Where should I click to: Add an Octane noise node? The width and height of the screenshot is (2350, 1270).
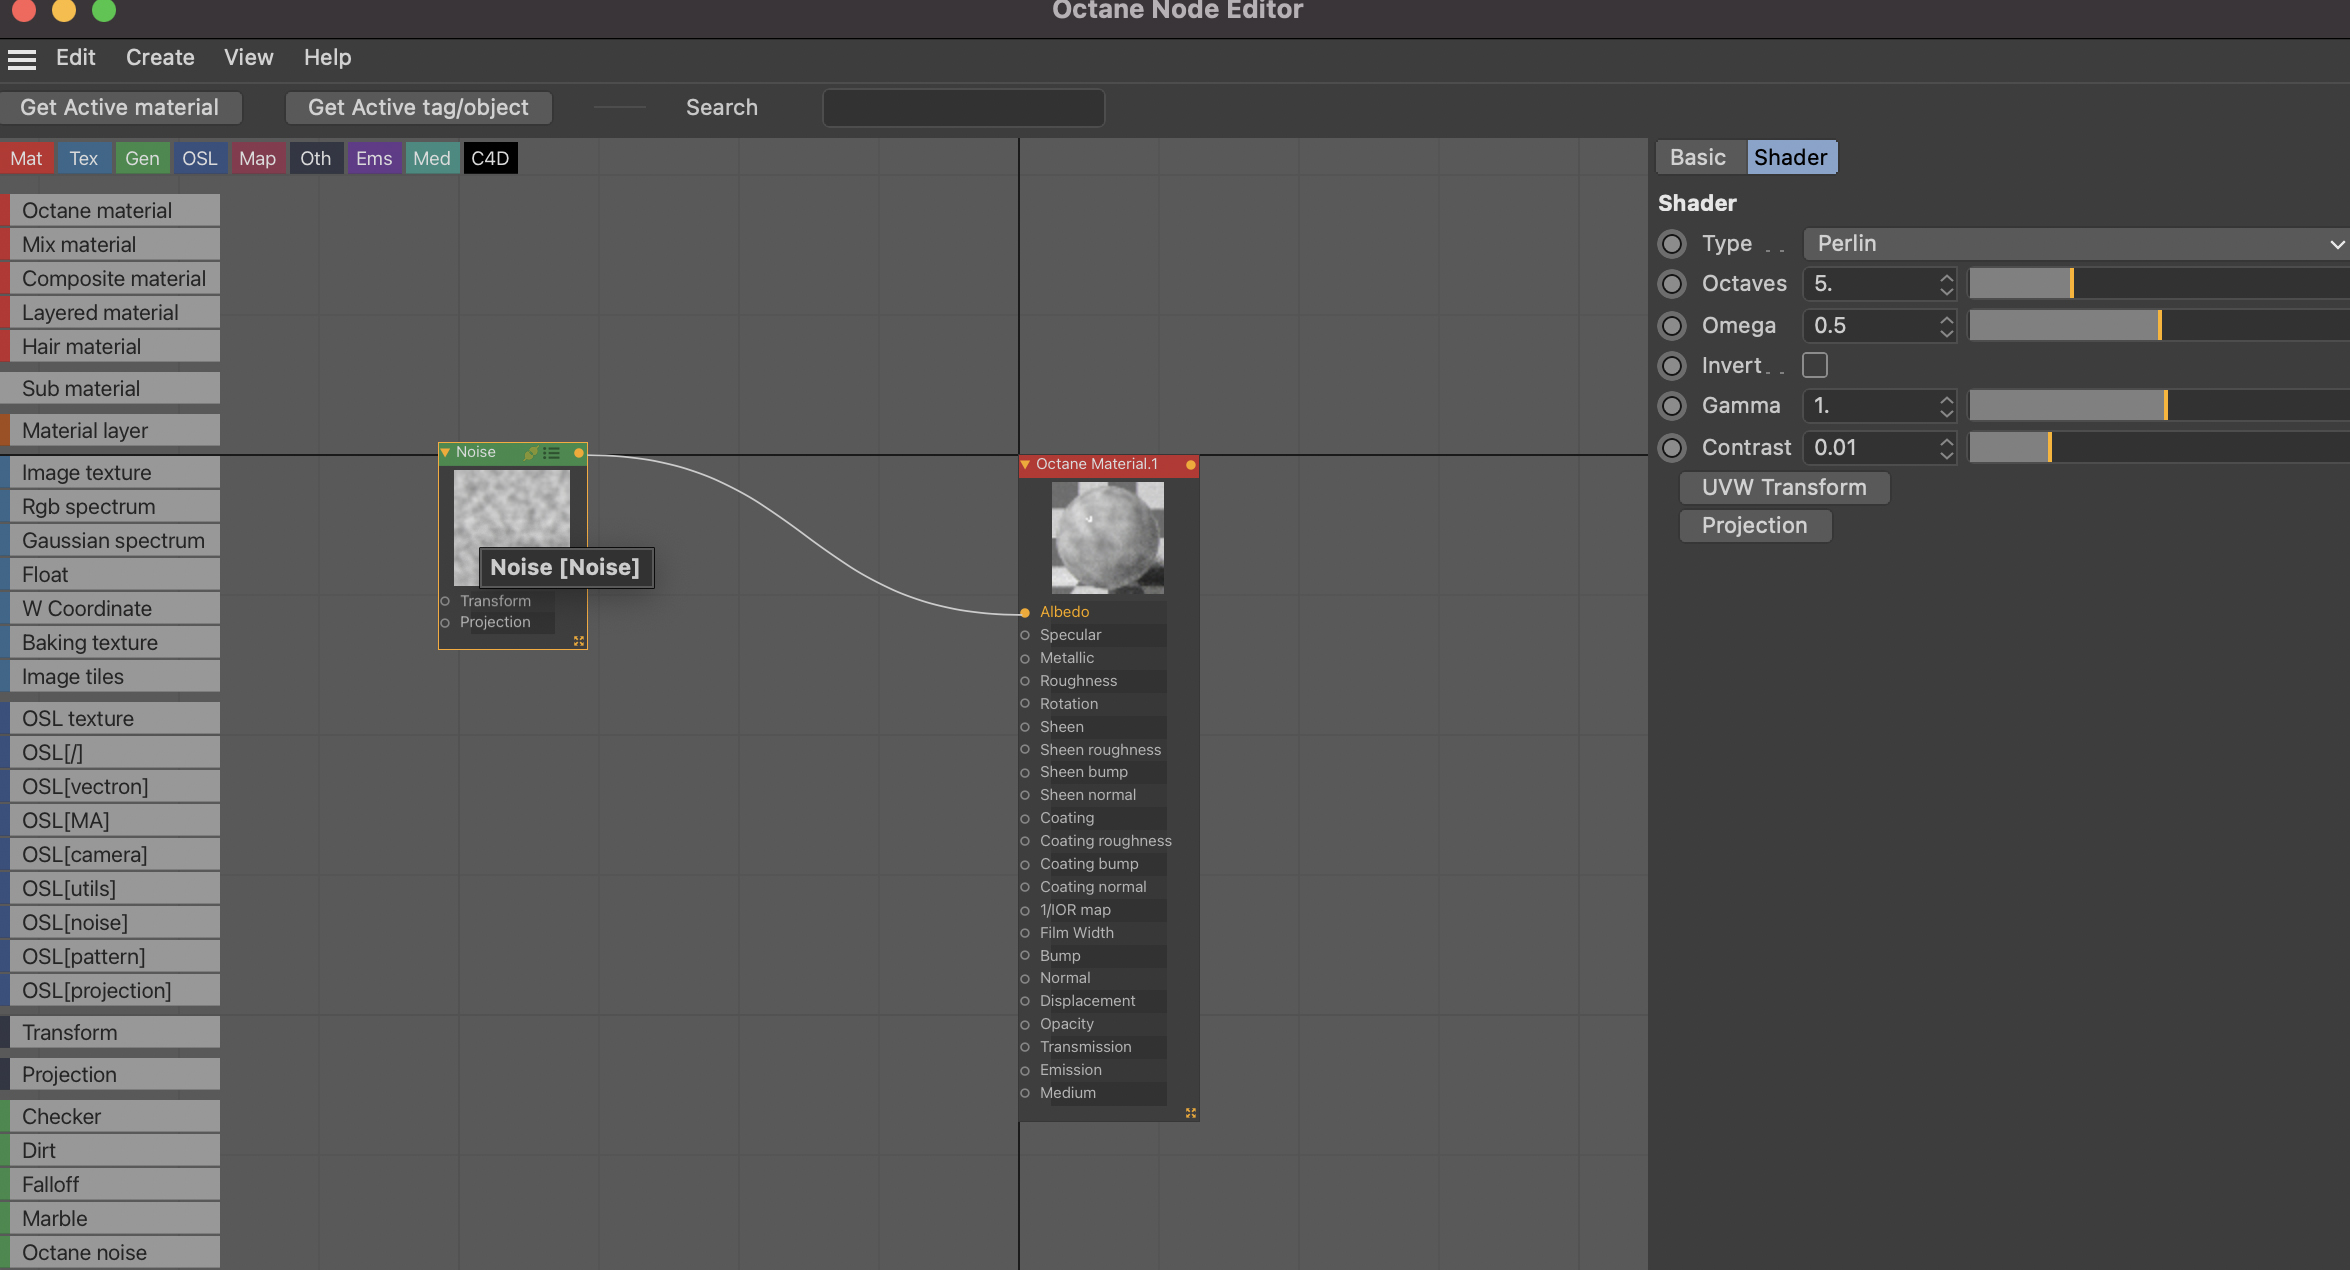click(110, 1253)
